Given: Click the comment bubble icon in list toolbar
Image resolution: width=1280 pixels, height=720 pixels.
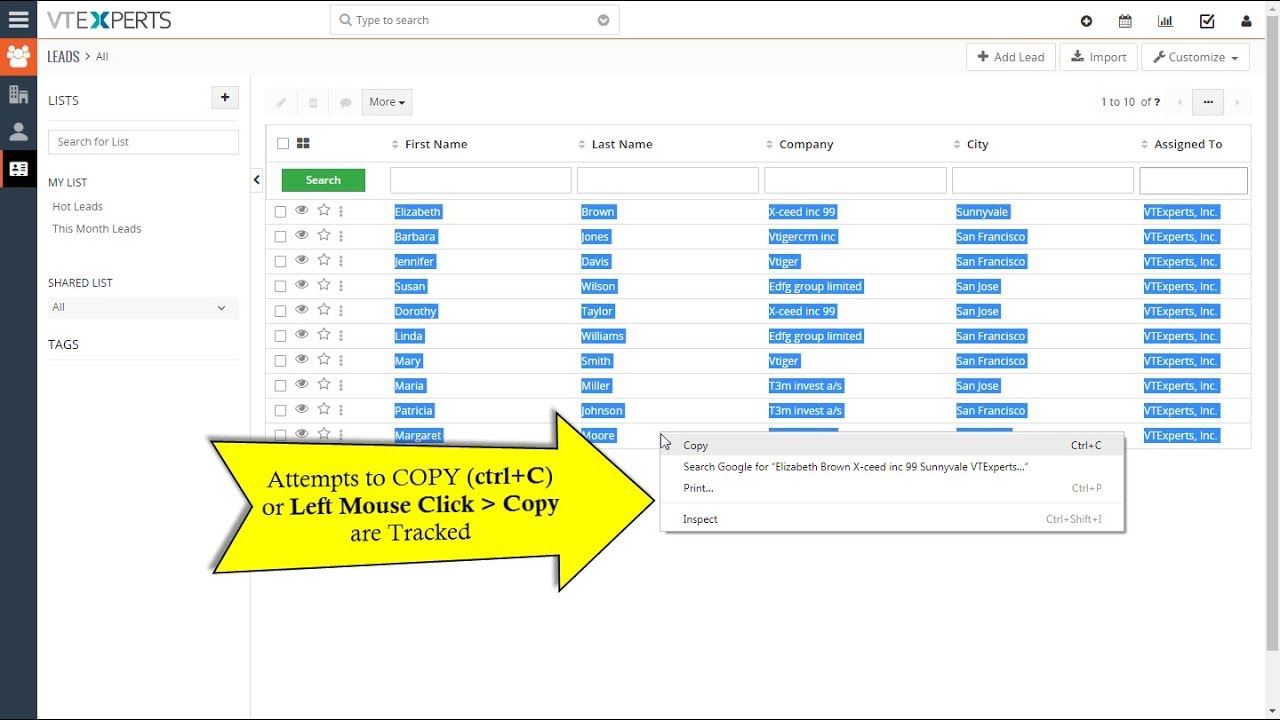Looking at the screenshot, I should 345,102.
